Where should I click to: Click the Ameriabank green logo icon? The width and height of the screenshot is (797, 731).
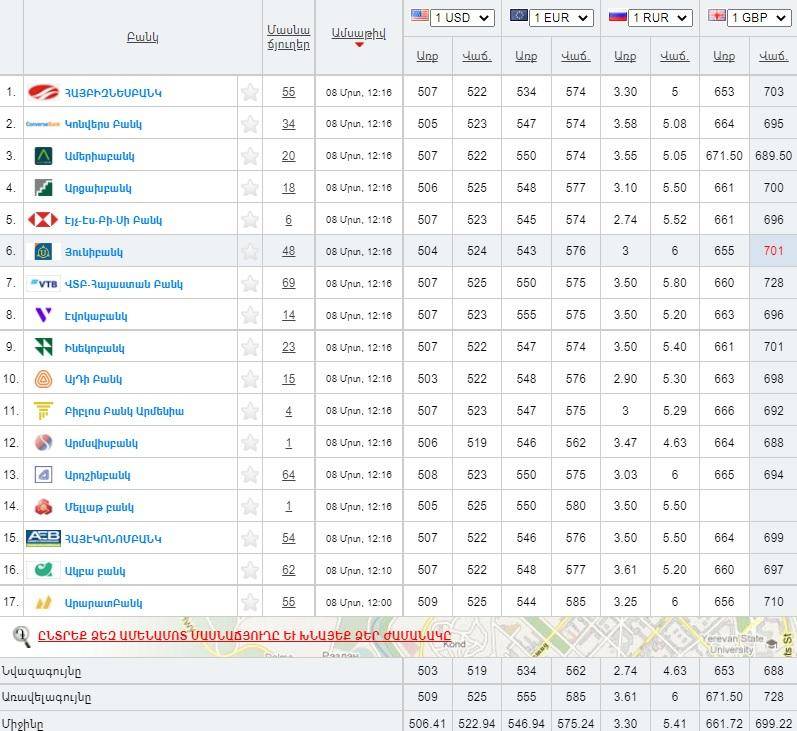43,156
